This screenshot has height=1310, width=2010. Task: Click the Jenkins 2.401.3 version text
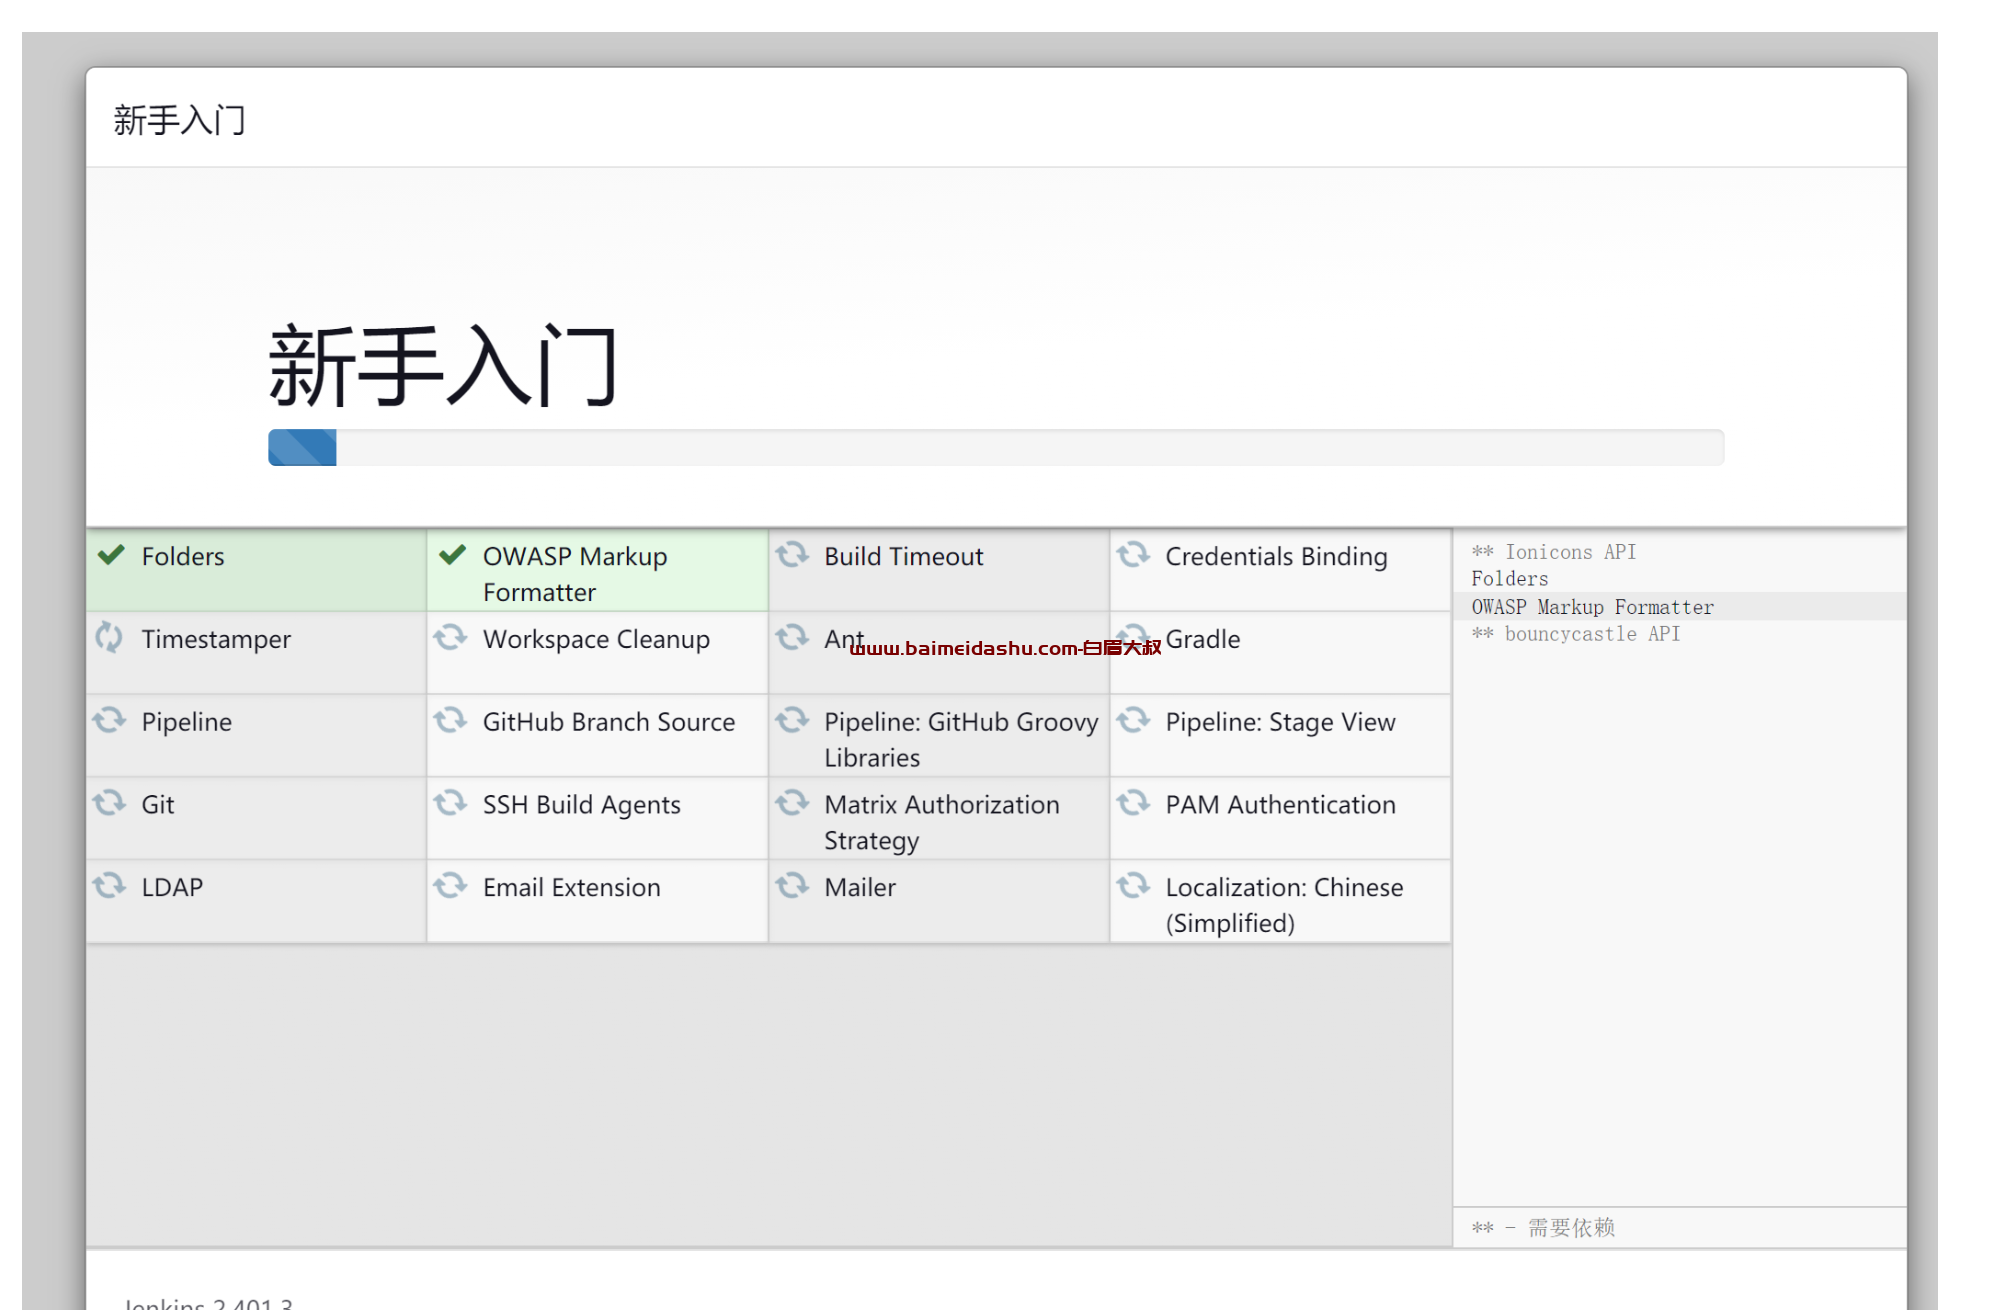[x=208, y=1303]
